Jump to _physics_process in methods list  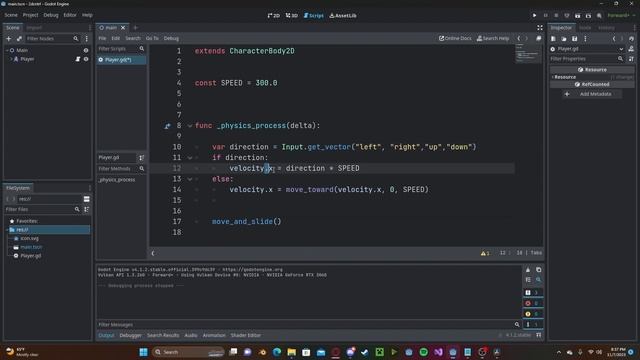tap(117, 180)
